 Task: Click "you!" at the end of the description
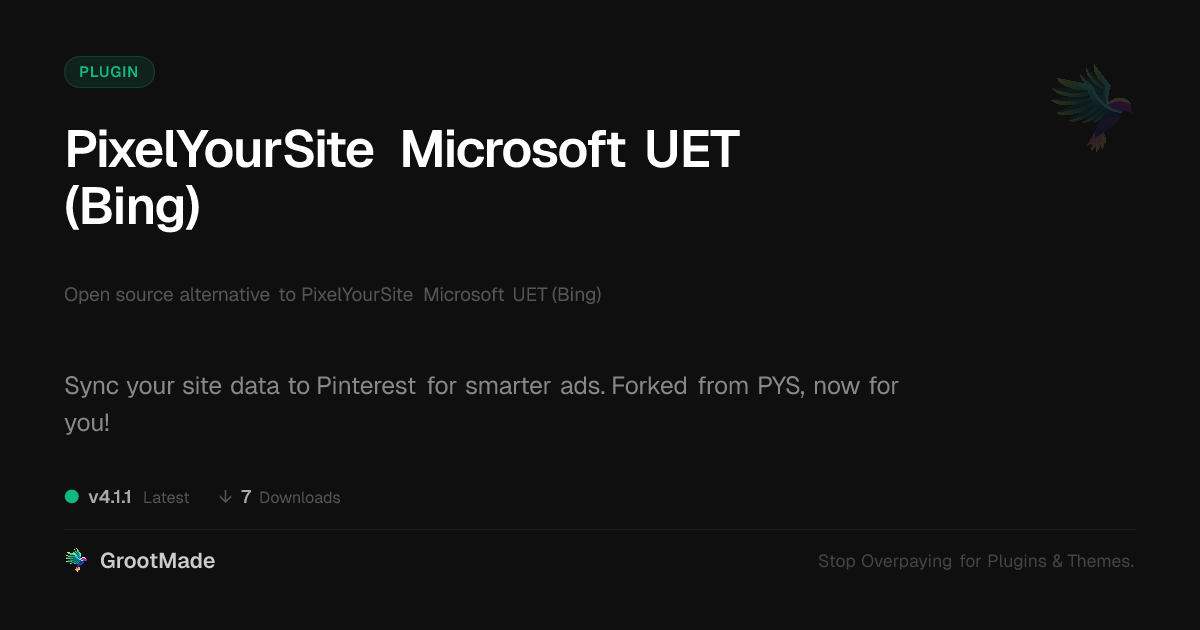(87, 423)
